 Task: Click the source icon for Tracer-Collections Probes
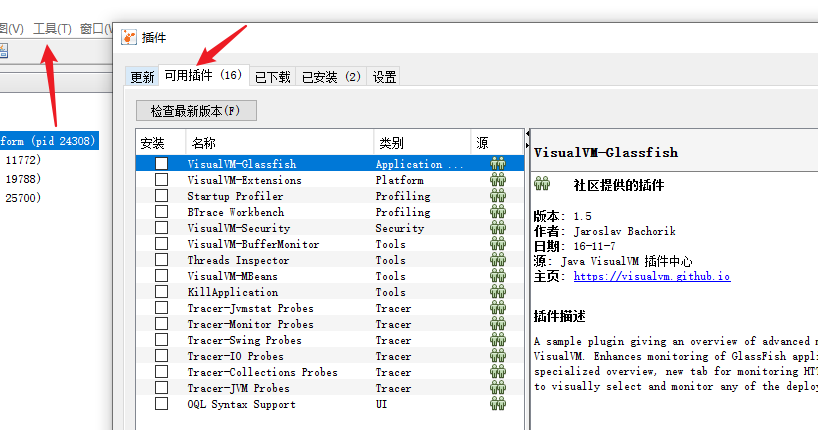(x=498, y=372)
